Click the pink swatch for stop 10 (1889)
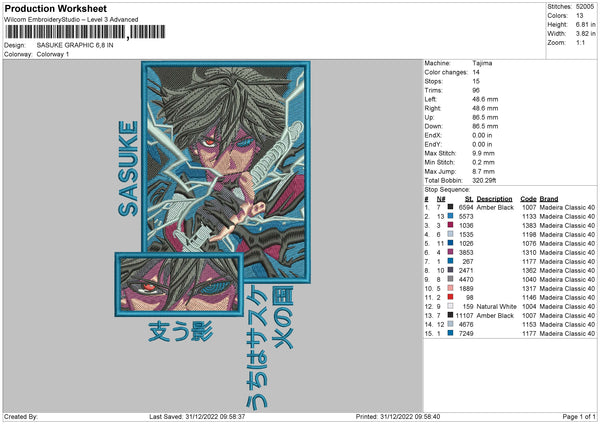 pyautogui.click(x=450, y=288)
